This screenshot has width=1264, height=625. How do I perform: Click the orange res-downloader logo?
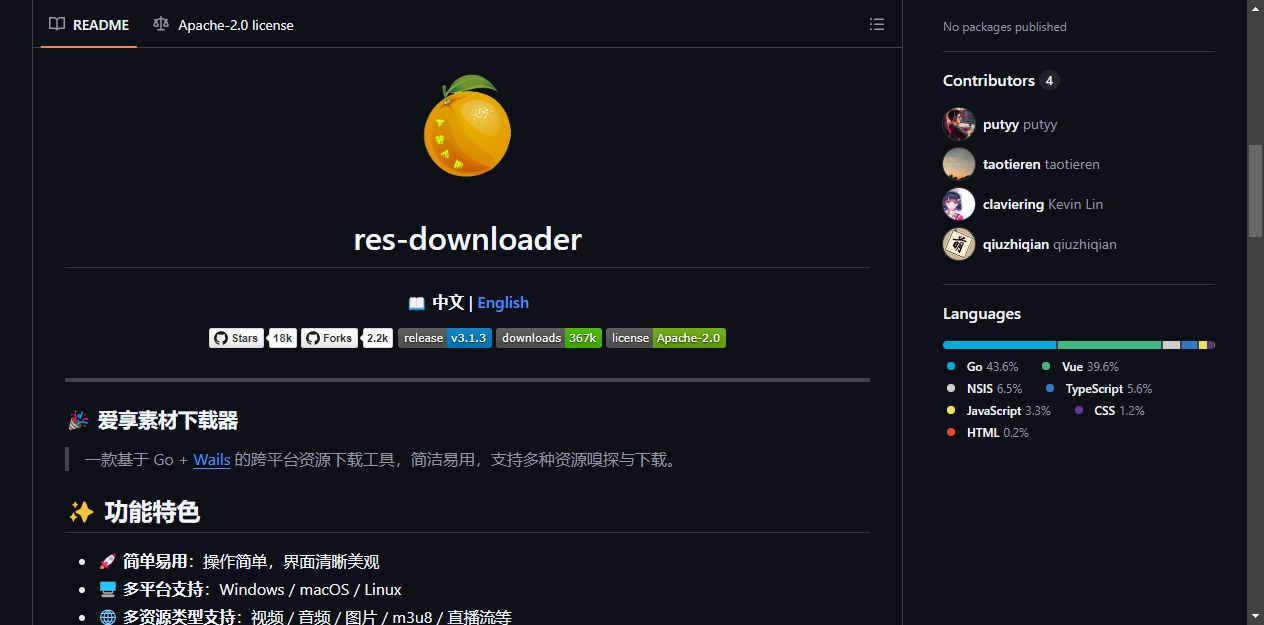[467, 126]
